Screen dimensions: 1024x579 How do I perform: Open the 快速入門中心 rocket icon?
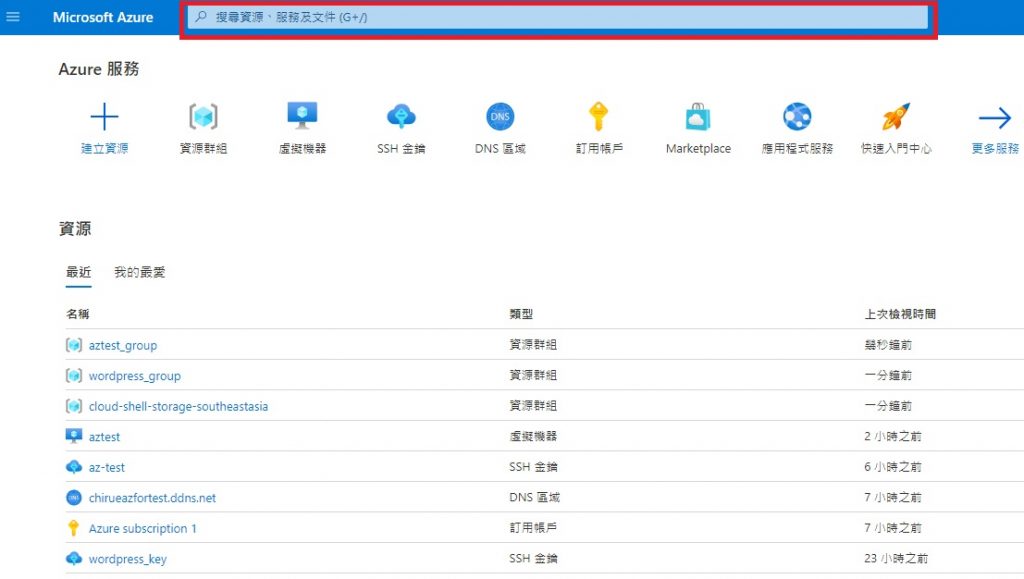896,117
